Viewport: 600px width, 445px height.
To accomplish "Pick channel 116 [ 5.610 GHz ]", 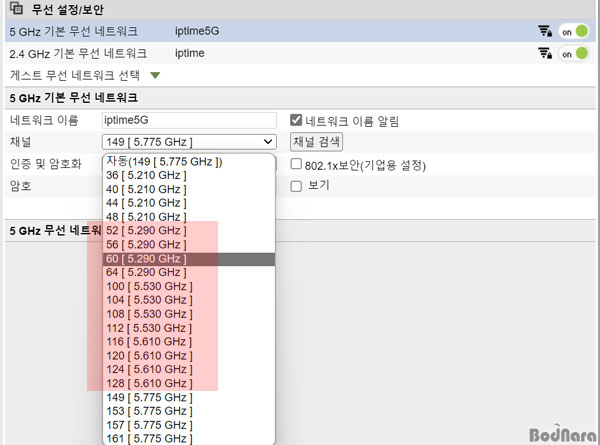I will (x=189, y=342).
